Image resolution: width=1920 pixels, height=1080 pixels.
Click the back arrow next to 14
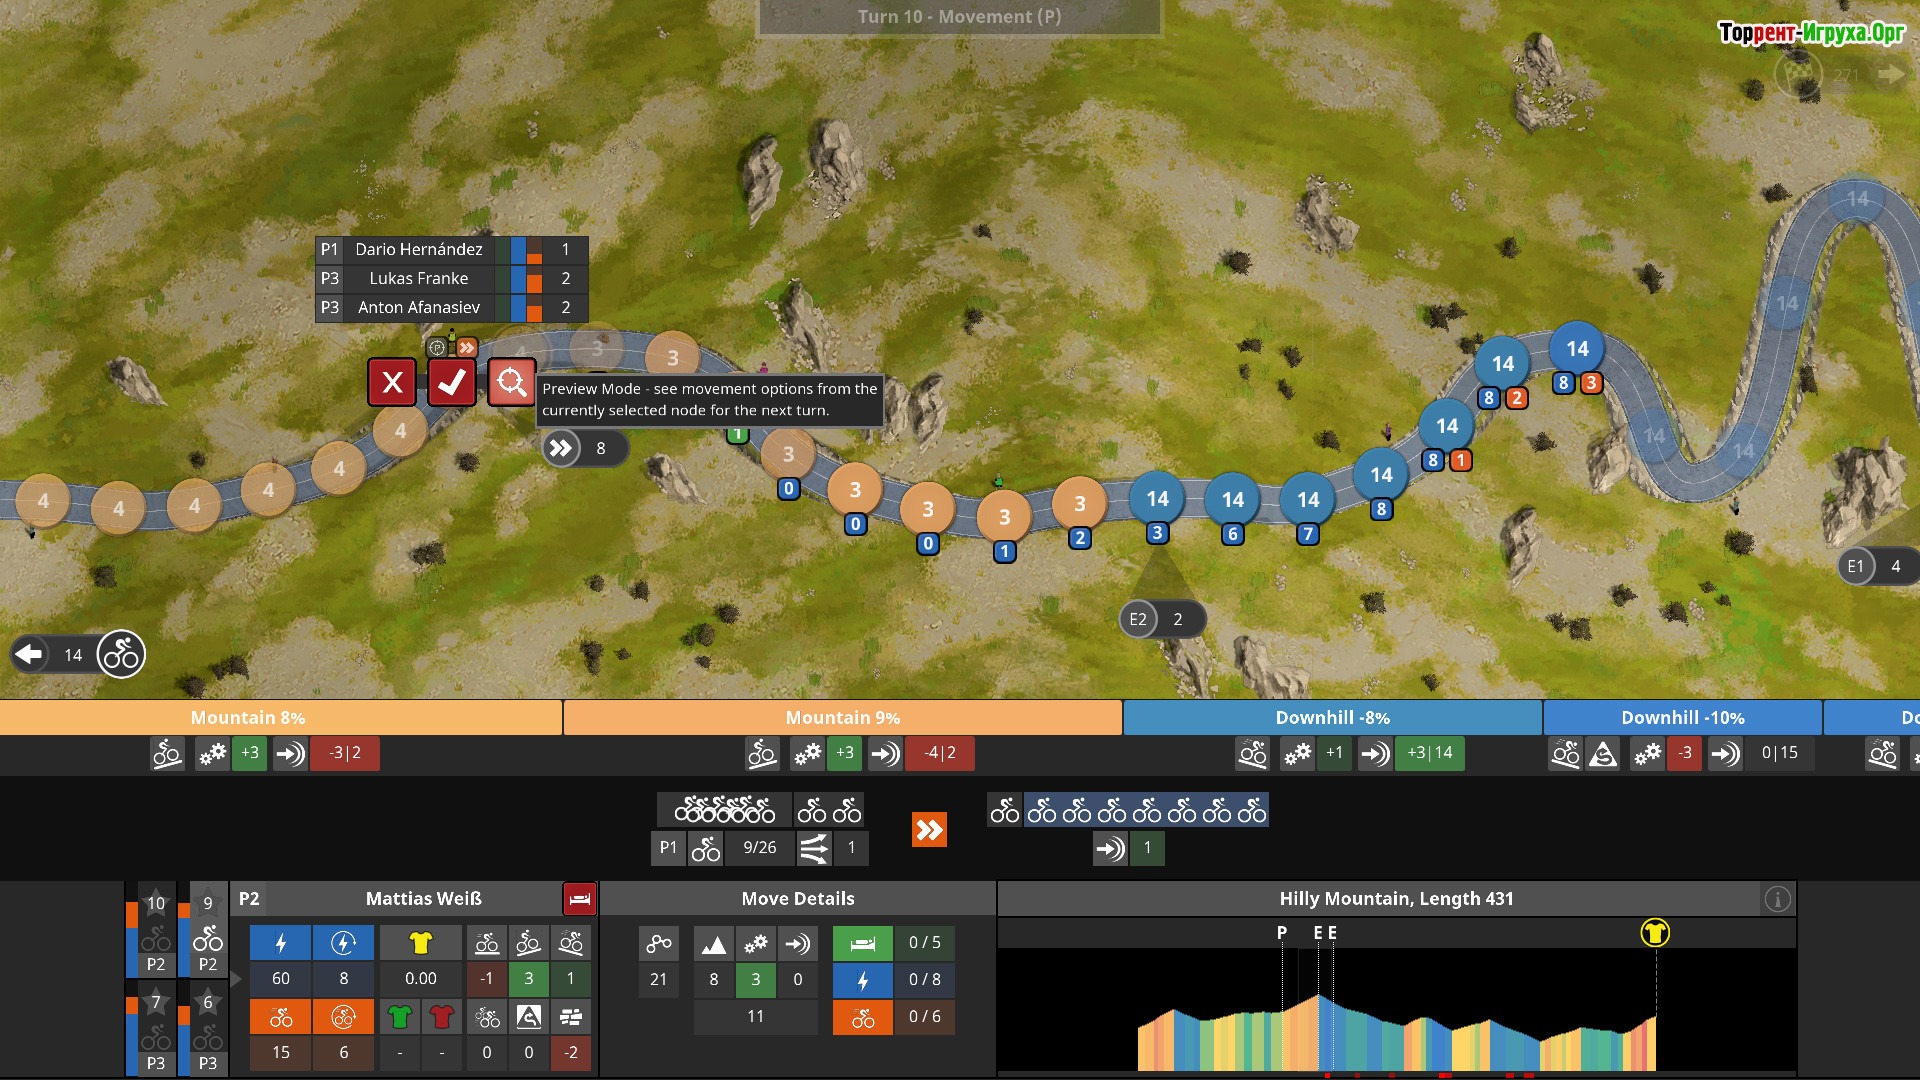pos(29,654)
